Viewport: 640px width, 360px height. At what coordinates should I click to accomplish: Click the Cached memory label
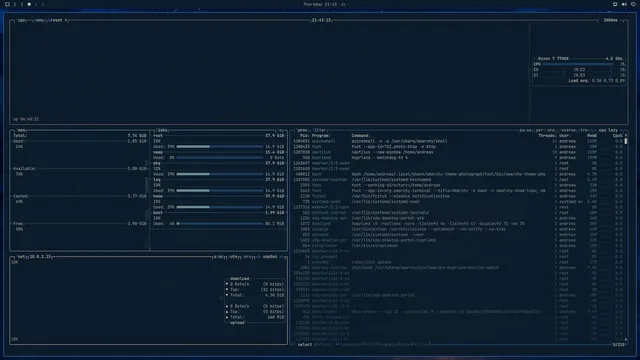[20, 196]
